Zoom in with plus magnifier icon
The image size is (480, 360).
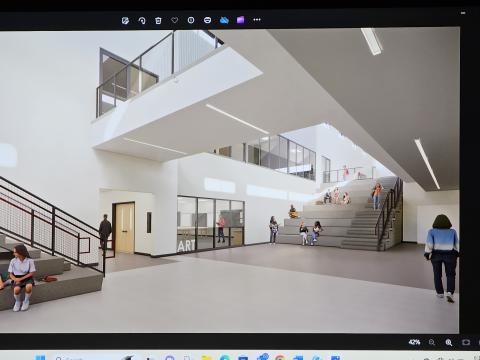[449, 342]
